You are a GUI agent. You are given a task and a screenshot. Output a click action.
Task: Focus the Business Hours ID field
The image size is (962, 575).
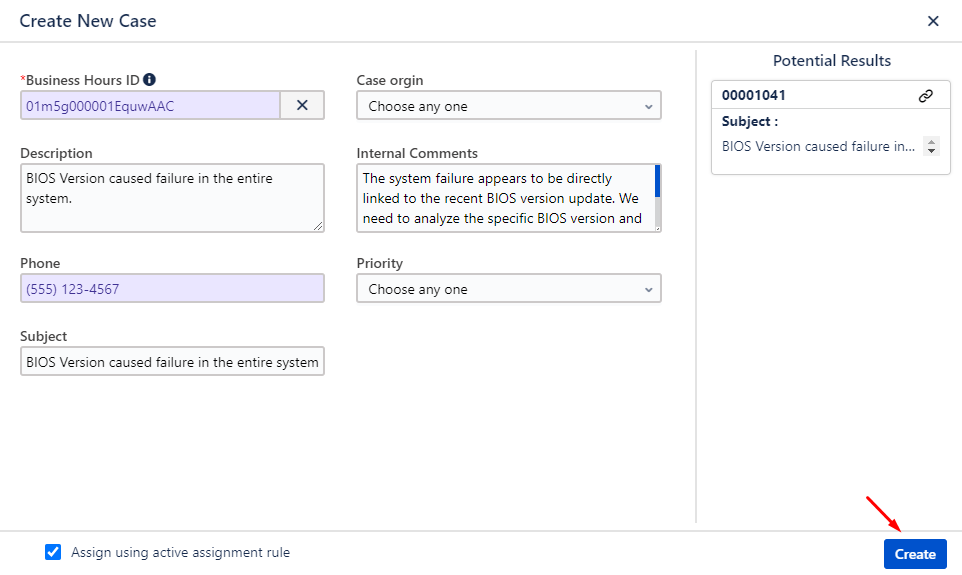(x=150, y=106)
